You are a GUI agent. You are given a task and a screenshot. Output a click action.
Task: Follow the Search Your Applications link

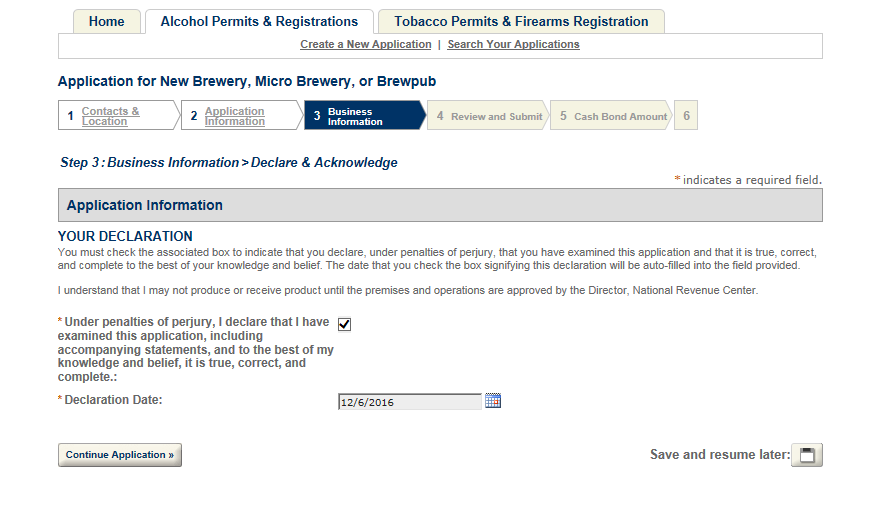(x=513, y=44)
